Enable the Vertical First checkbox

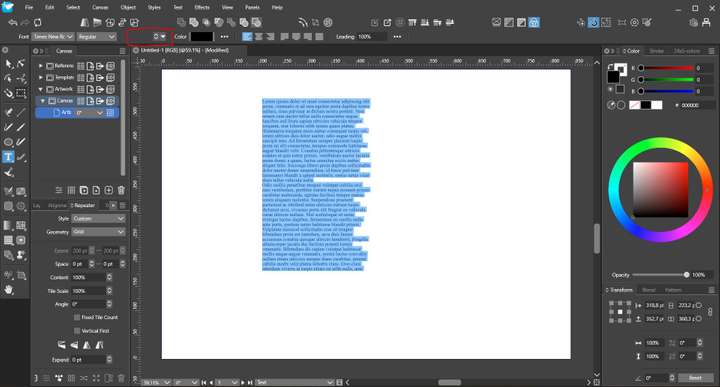[77, 331]
